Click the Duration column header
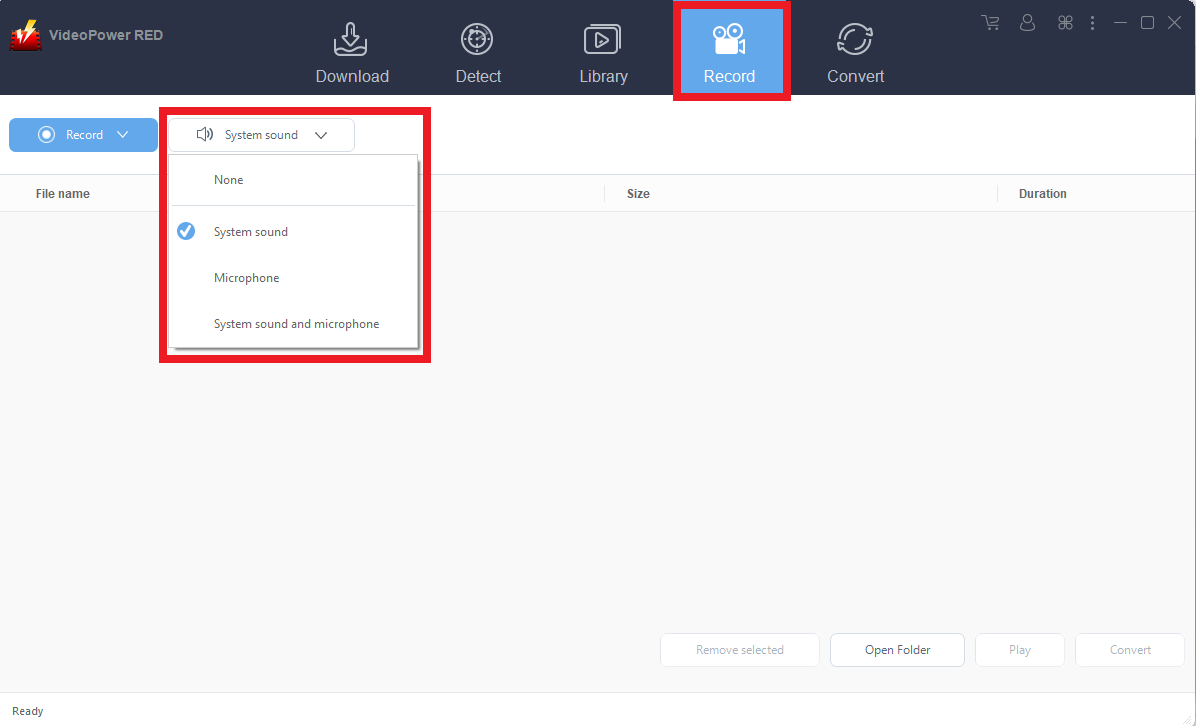The height and width of the screenshot is (726, 1196). (x=1043, y=194)
